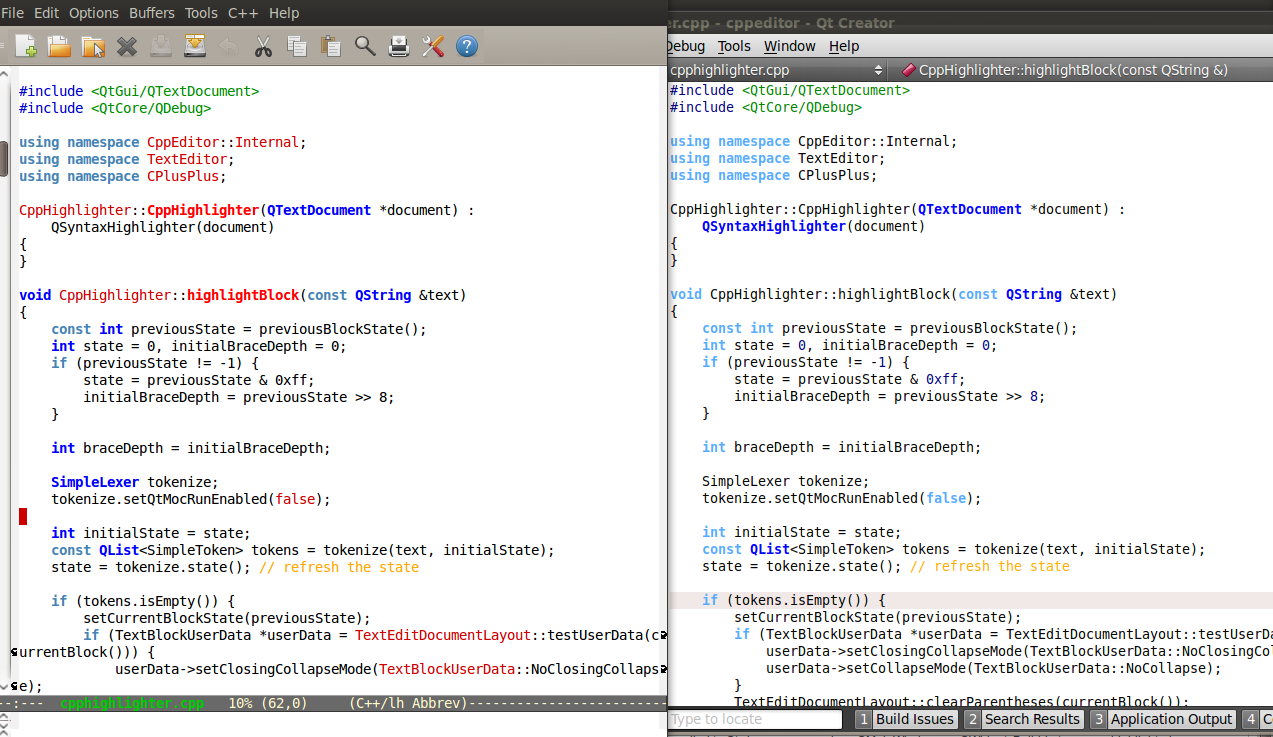This screenshot has width=1273, height=737.
Task: Click the blue Help question mark icon
Action: pyautogui.click(x=467, y=46)
